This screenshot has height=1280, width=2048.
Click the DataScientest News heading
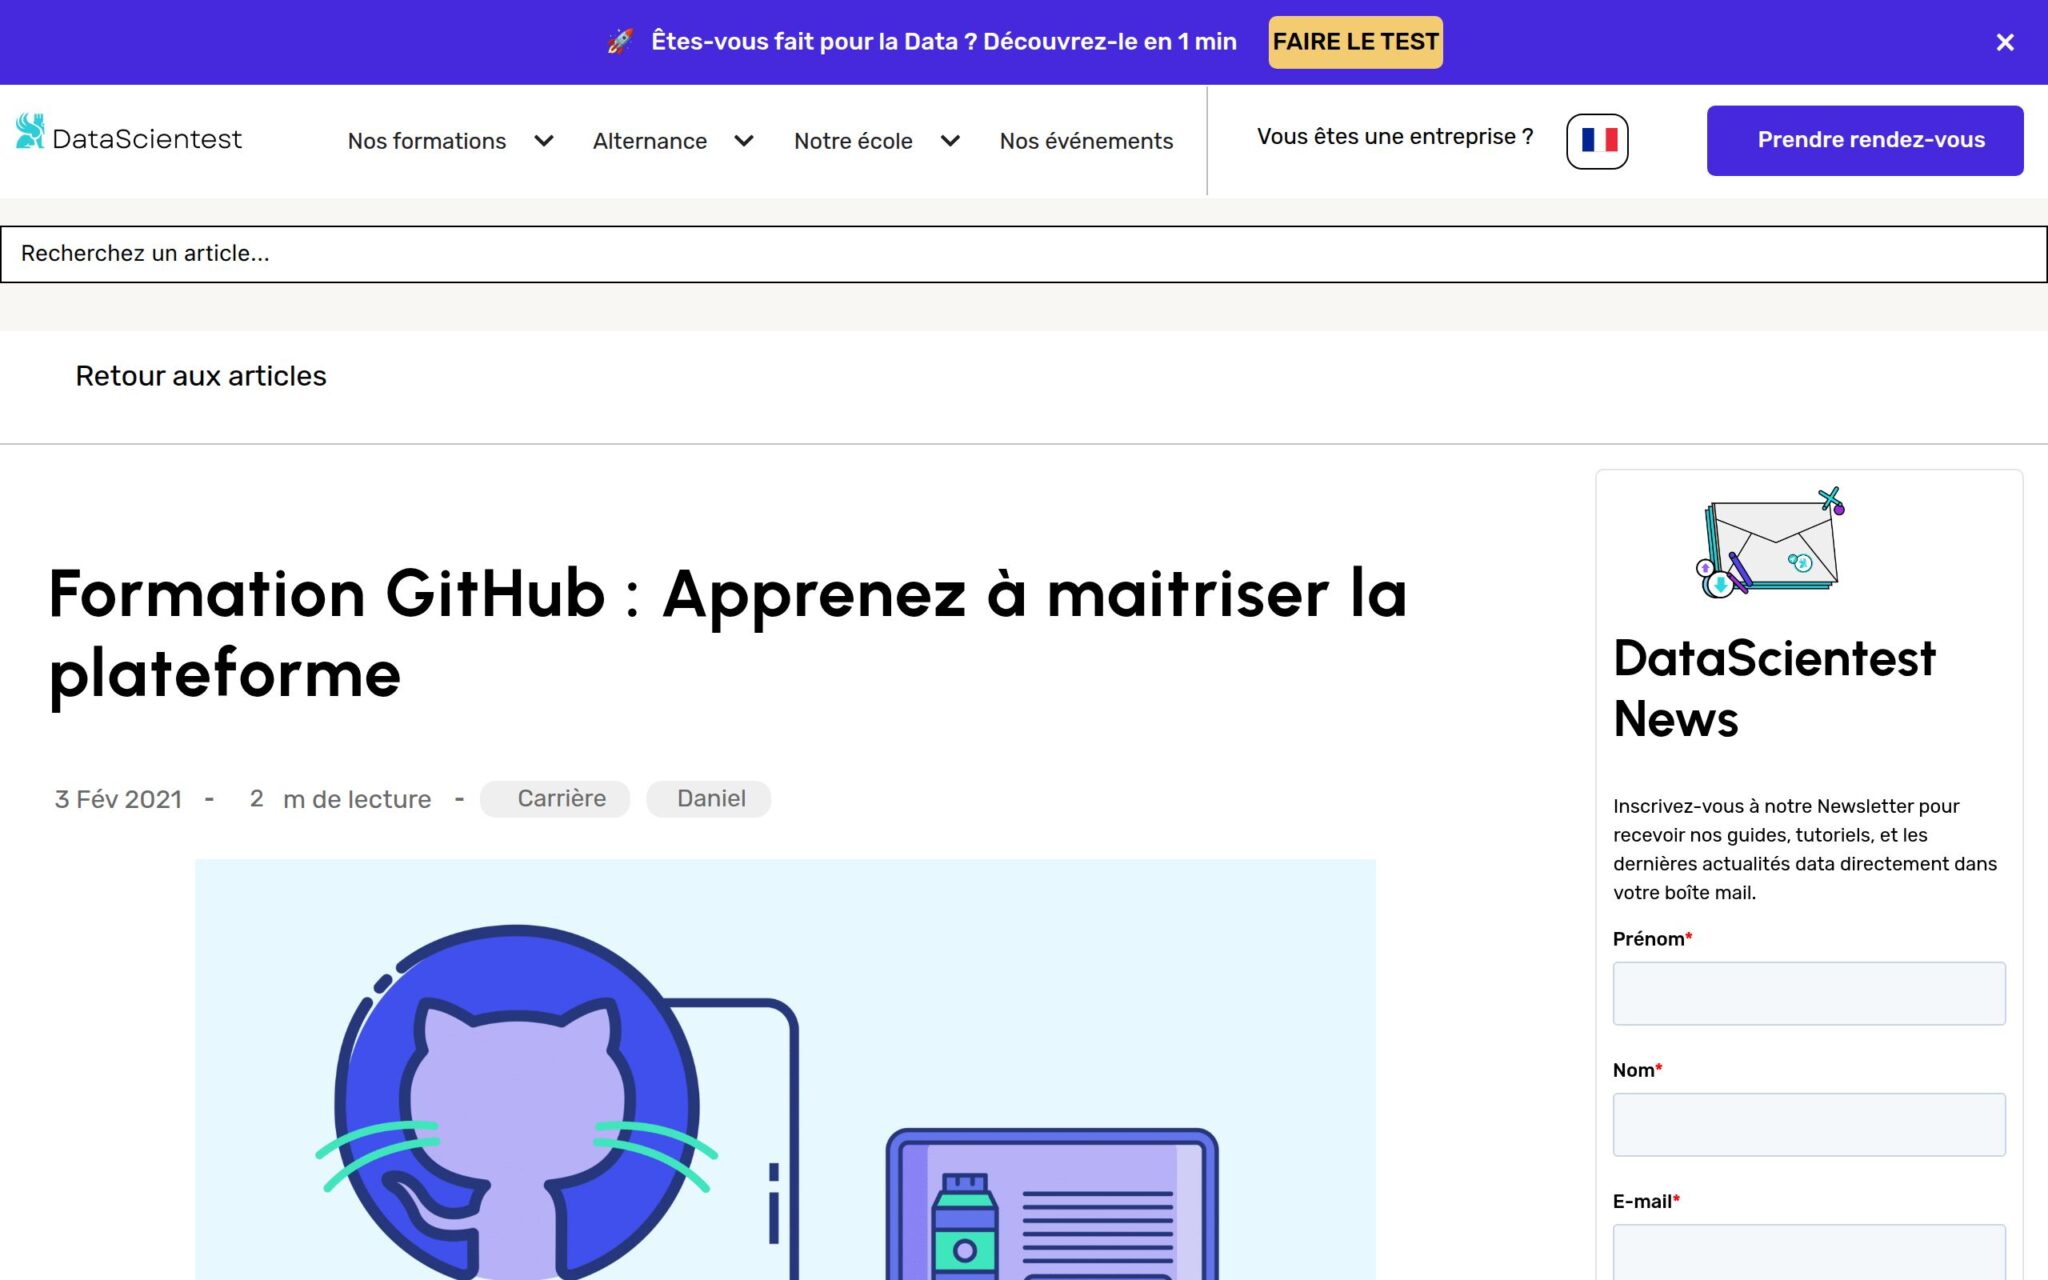point(1774,688)
